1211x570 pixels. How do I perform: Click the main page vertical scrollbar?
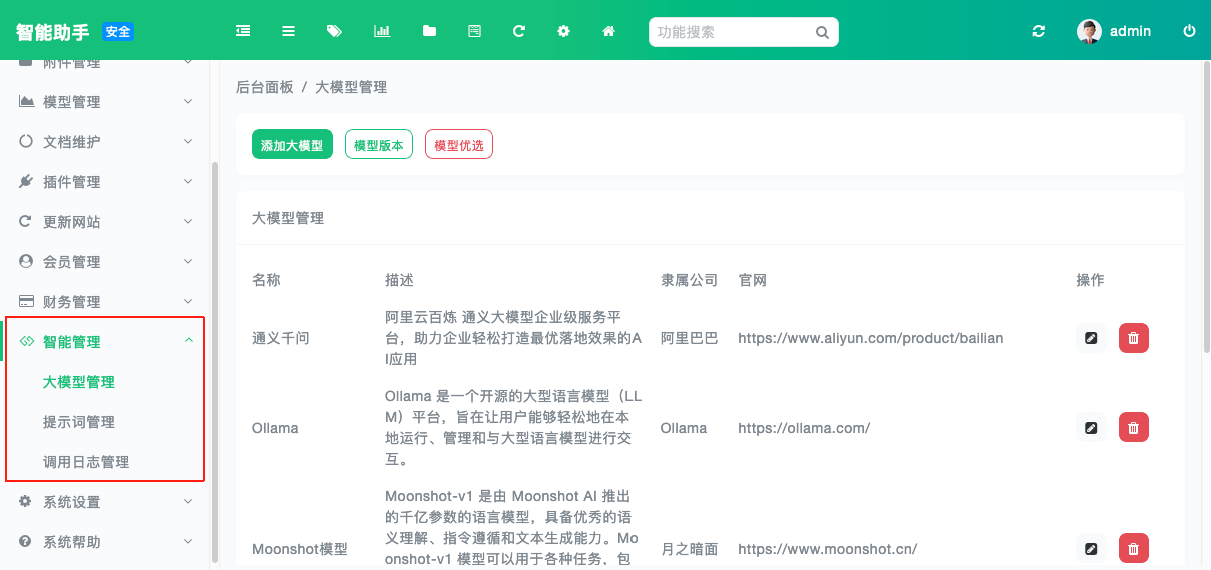tap(1206, 207)
